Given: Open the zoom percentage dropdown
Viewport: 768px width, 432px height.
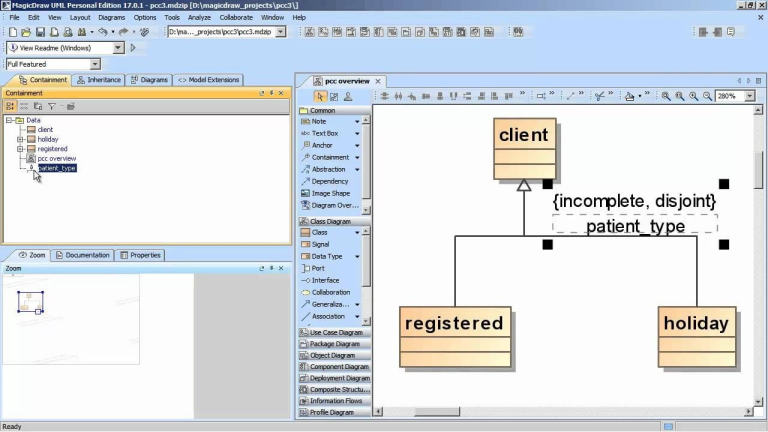Looking at the screenshot, I should (750, 96).
